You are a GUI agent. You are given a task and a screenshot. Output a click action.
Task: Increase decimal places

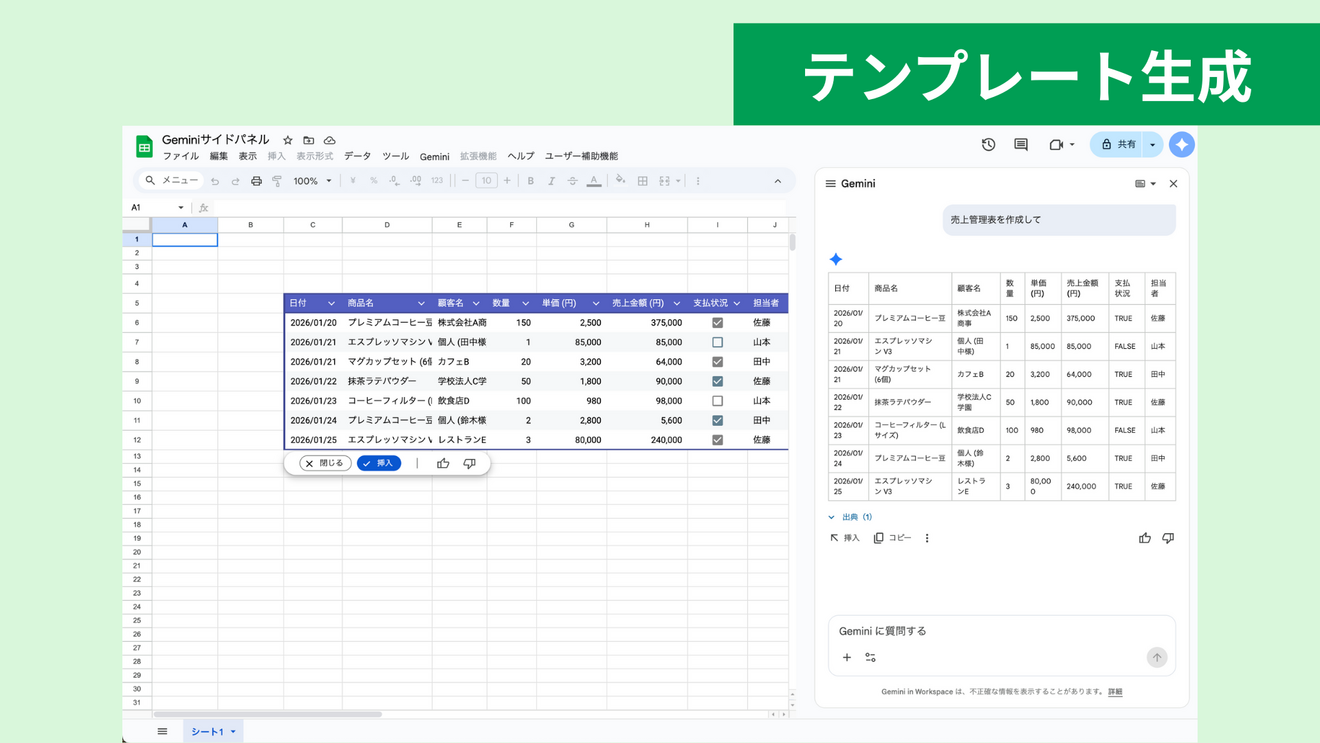coord(415,181)
